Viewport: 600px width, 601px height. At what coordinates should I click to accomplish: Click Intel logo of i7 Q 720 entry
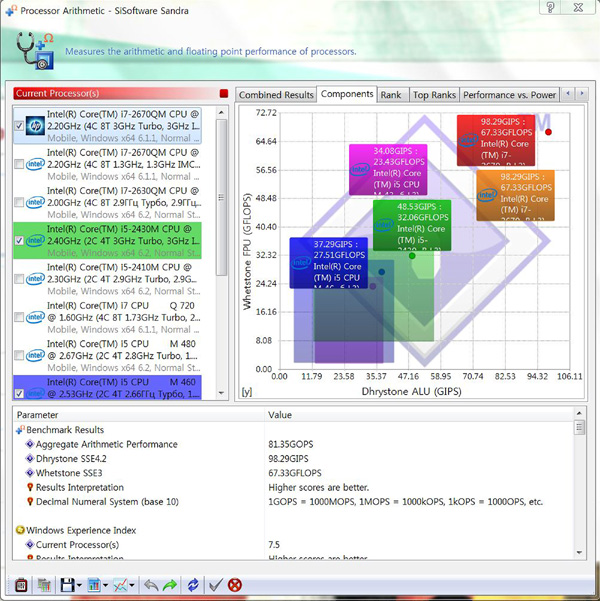coord(35,317)
